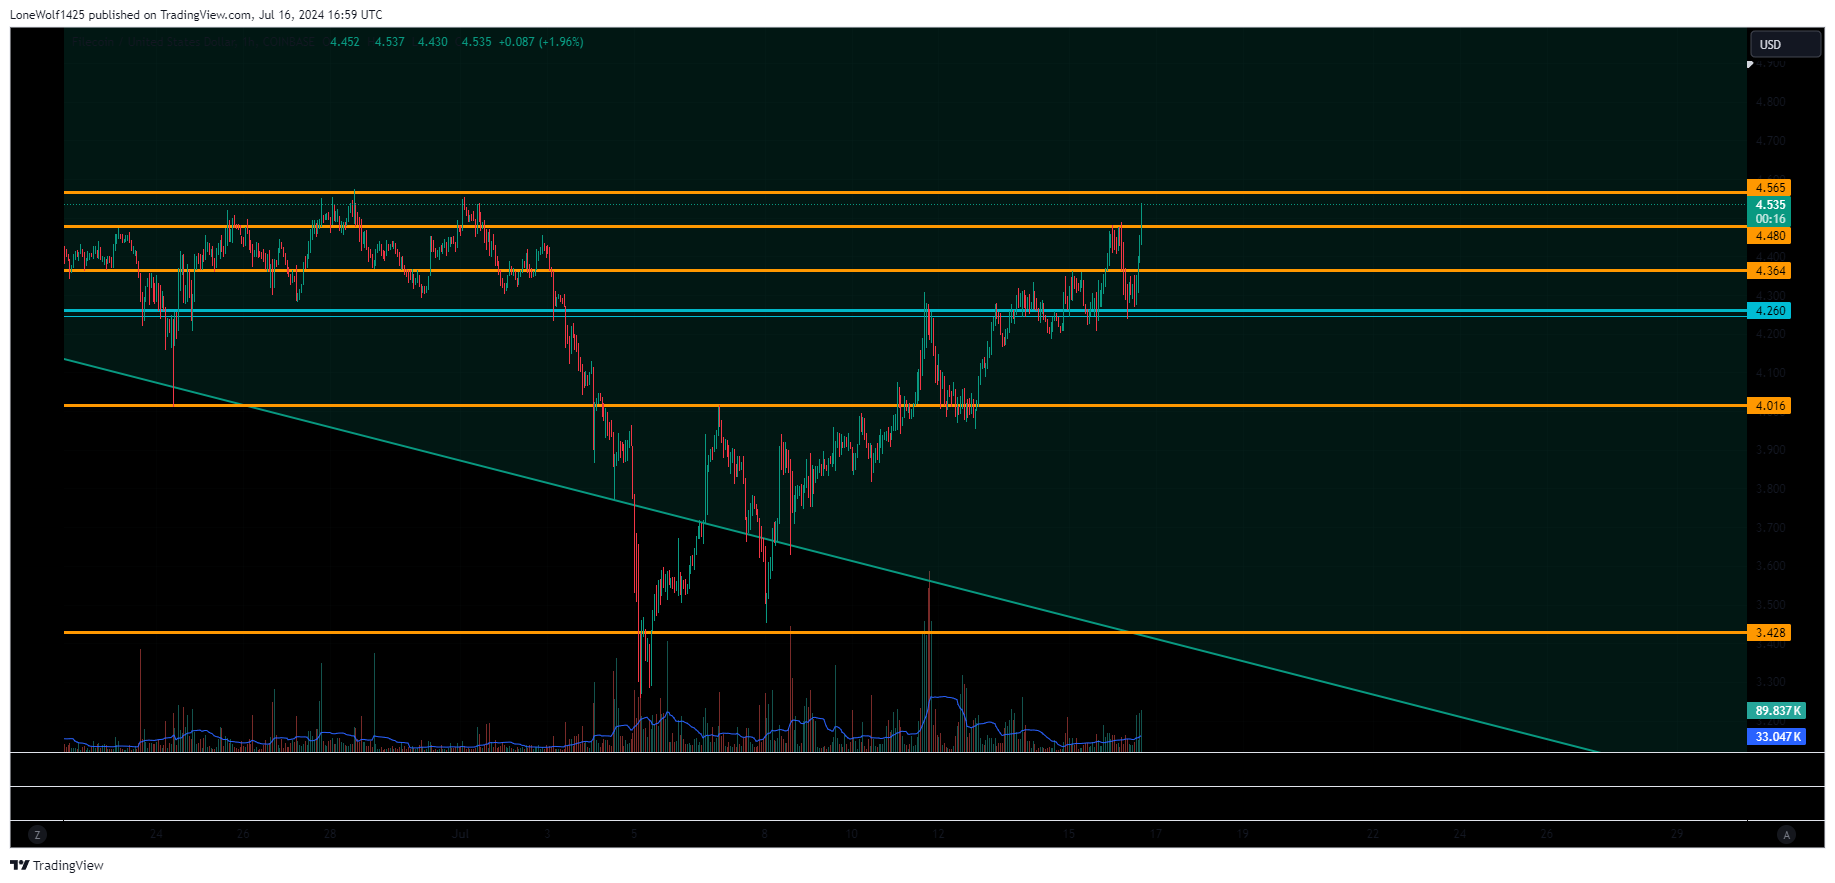Click the open value 4.452
Viewport: 1835px width, 883px height.
click(x=345, y=42)
